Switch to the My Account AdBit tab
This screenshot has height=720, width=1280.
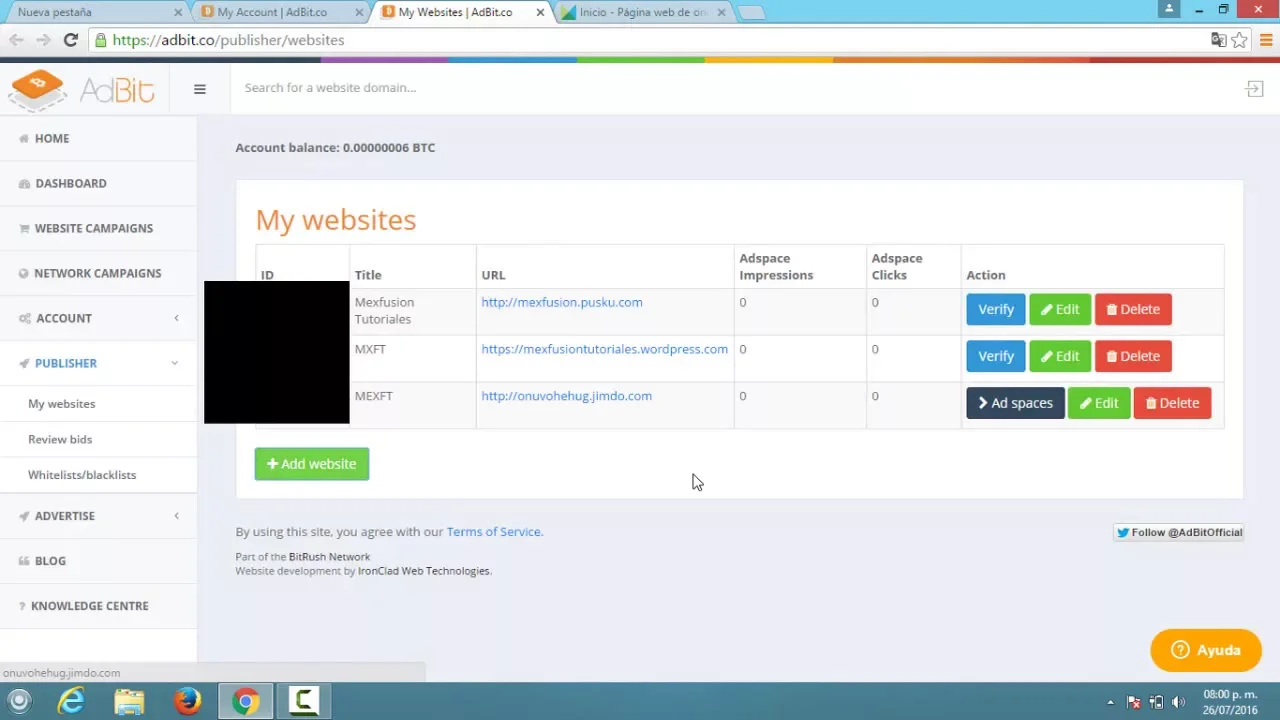pos(272,12)
